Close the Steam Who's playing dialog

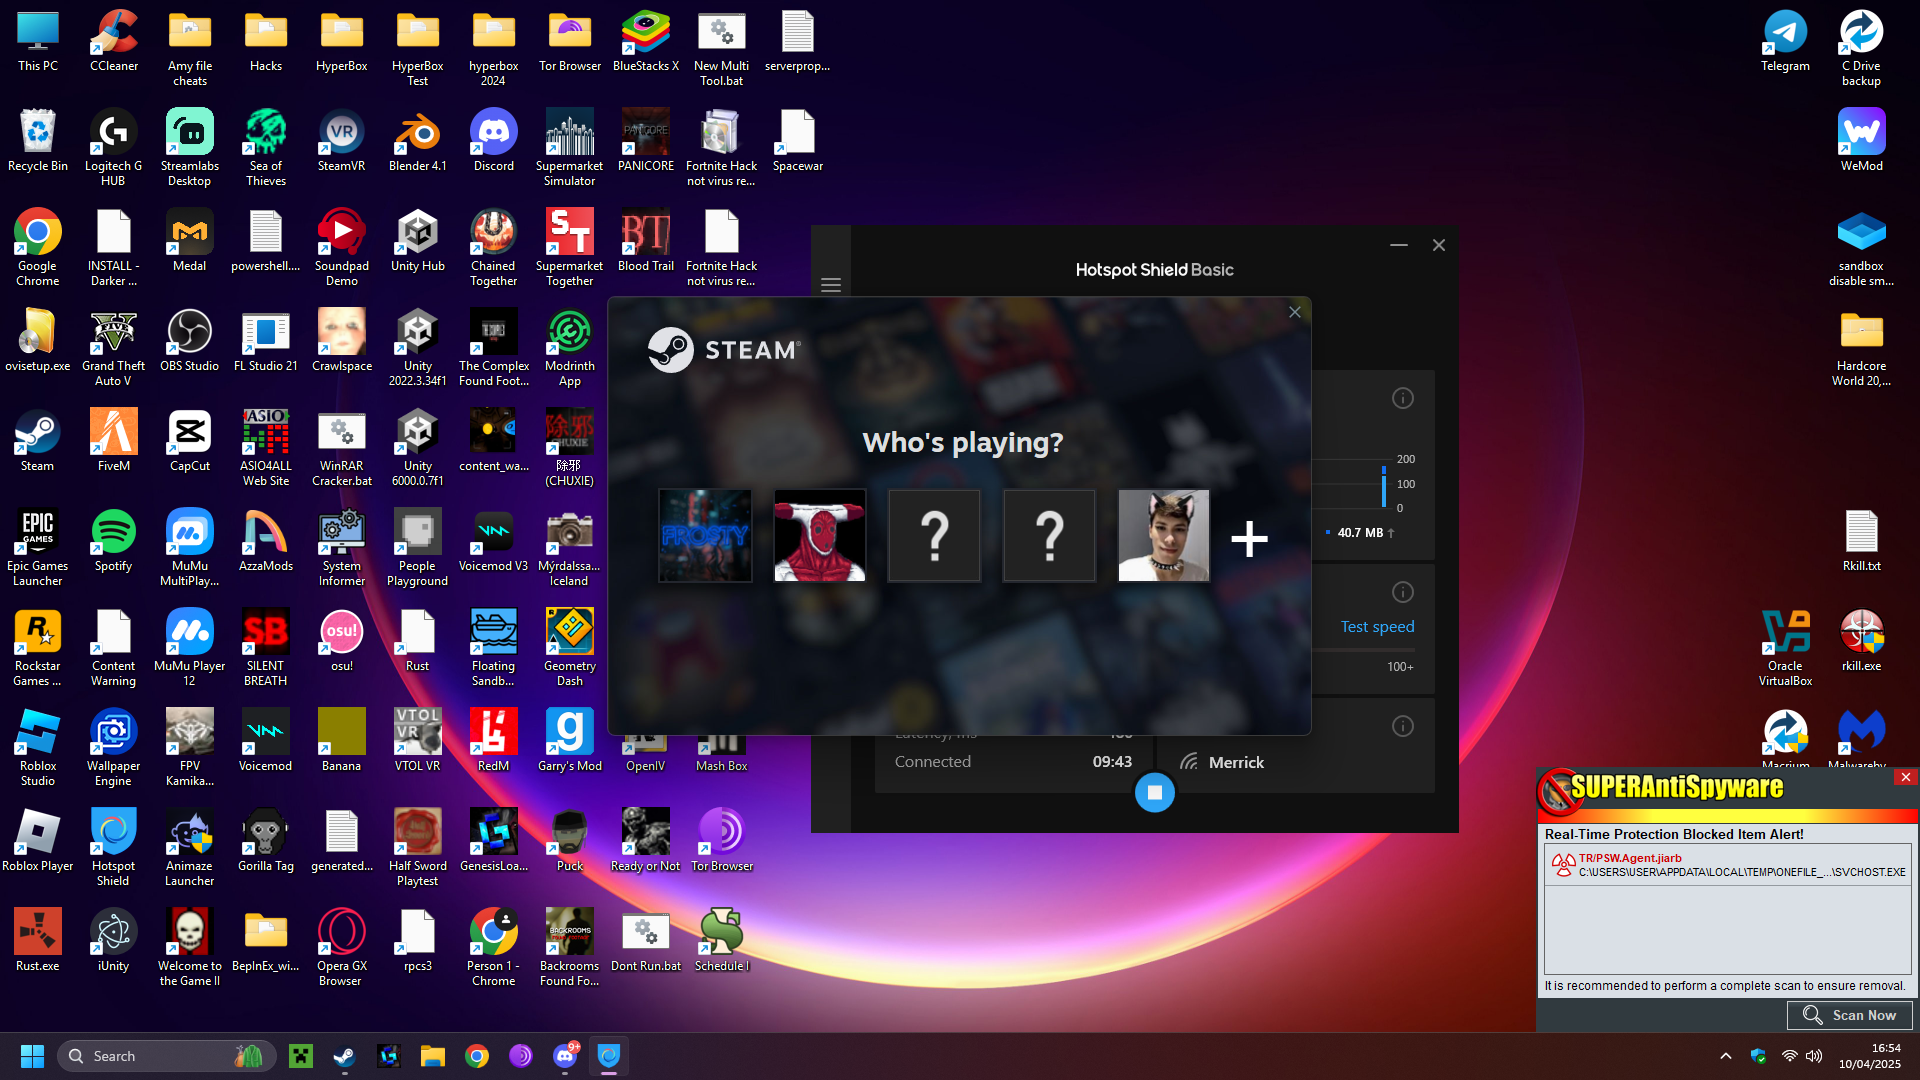click(1294, 312)
